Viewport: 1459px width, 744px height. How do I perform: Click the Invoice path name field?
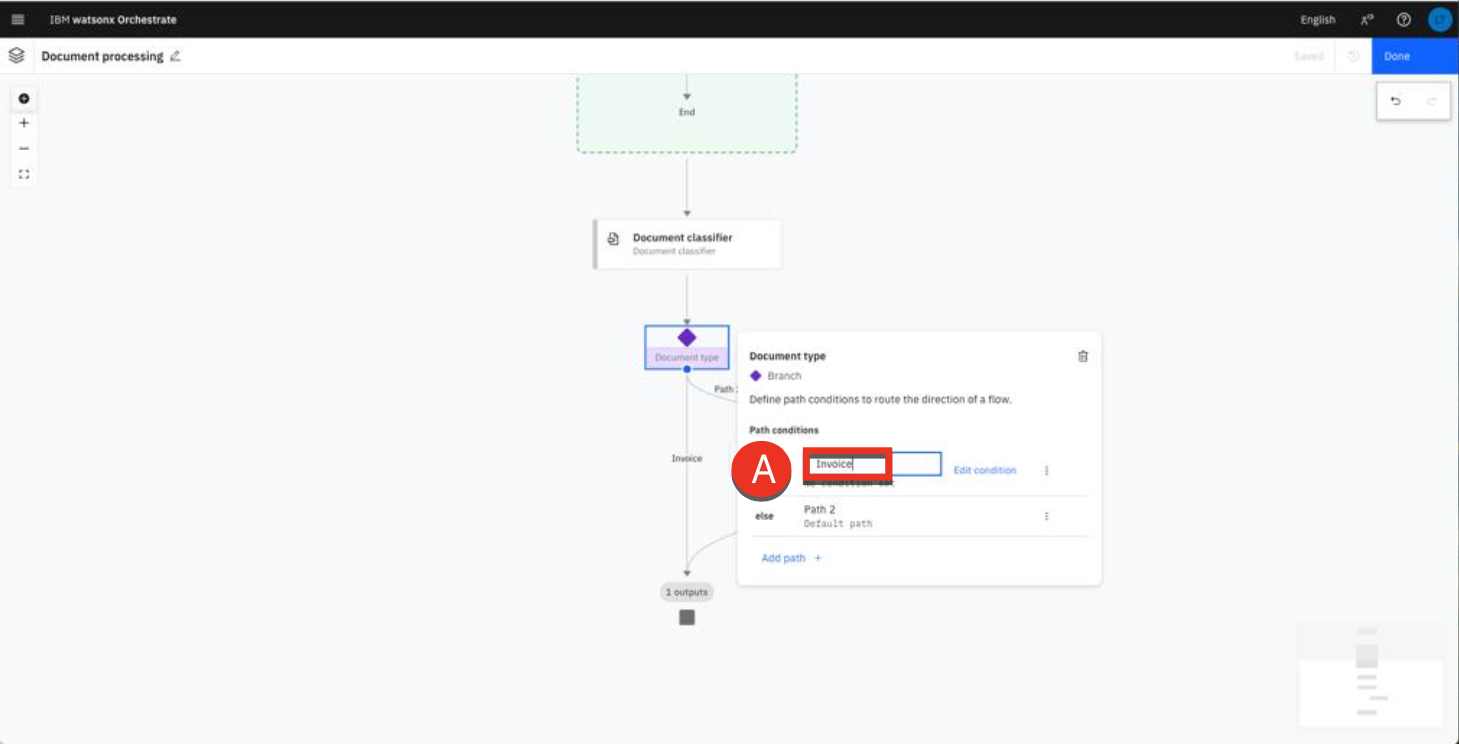[871, 464]
